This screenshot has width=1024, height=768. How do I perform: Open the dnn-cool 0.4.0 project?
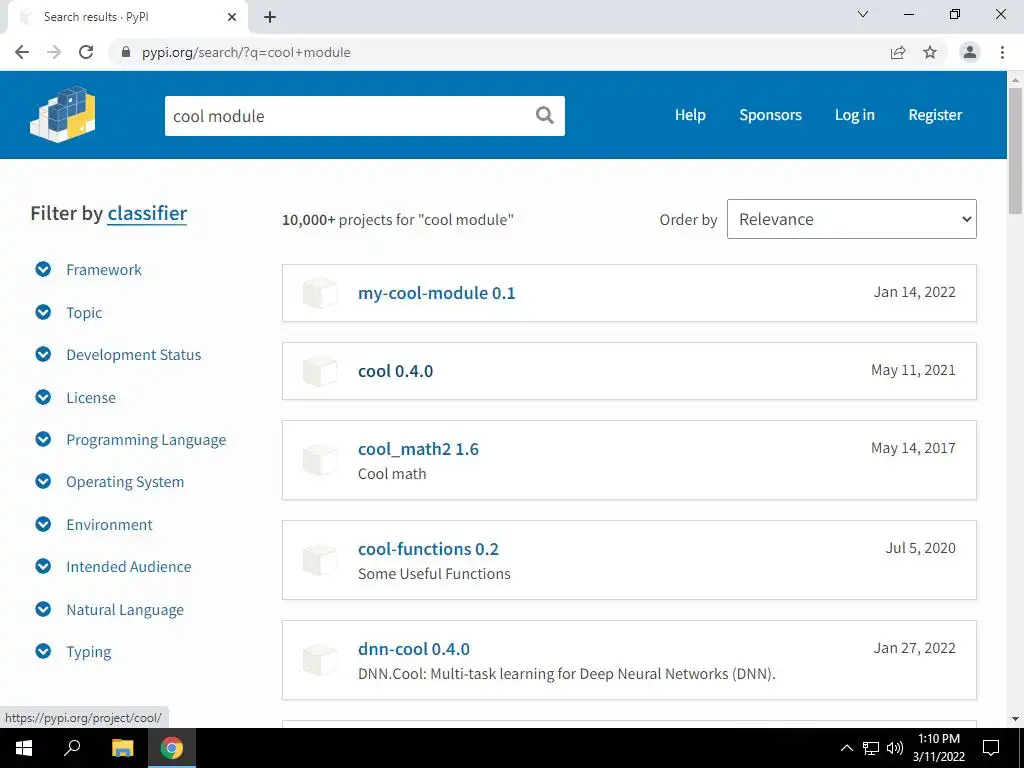coord(413,649)
